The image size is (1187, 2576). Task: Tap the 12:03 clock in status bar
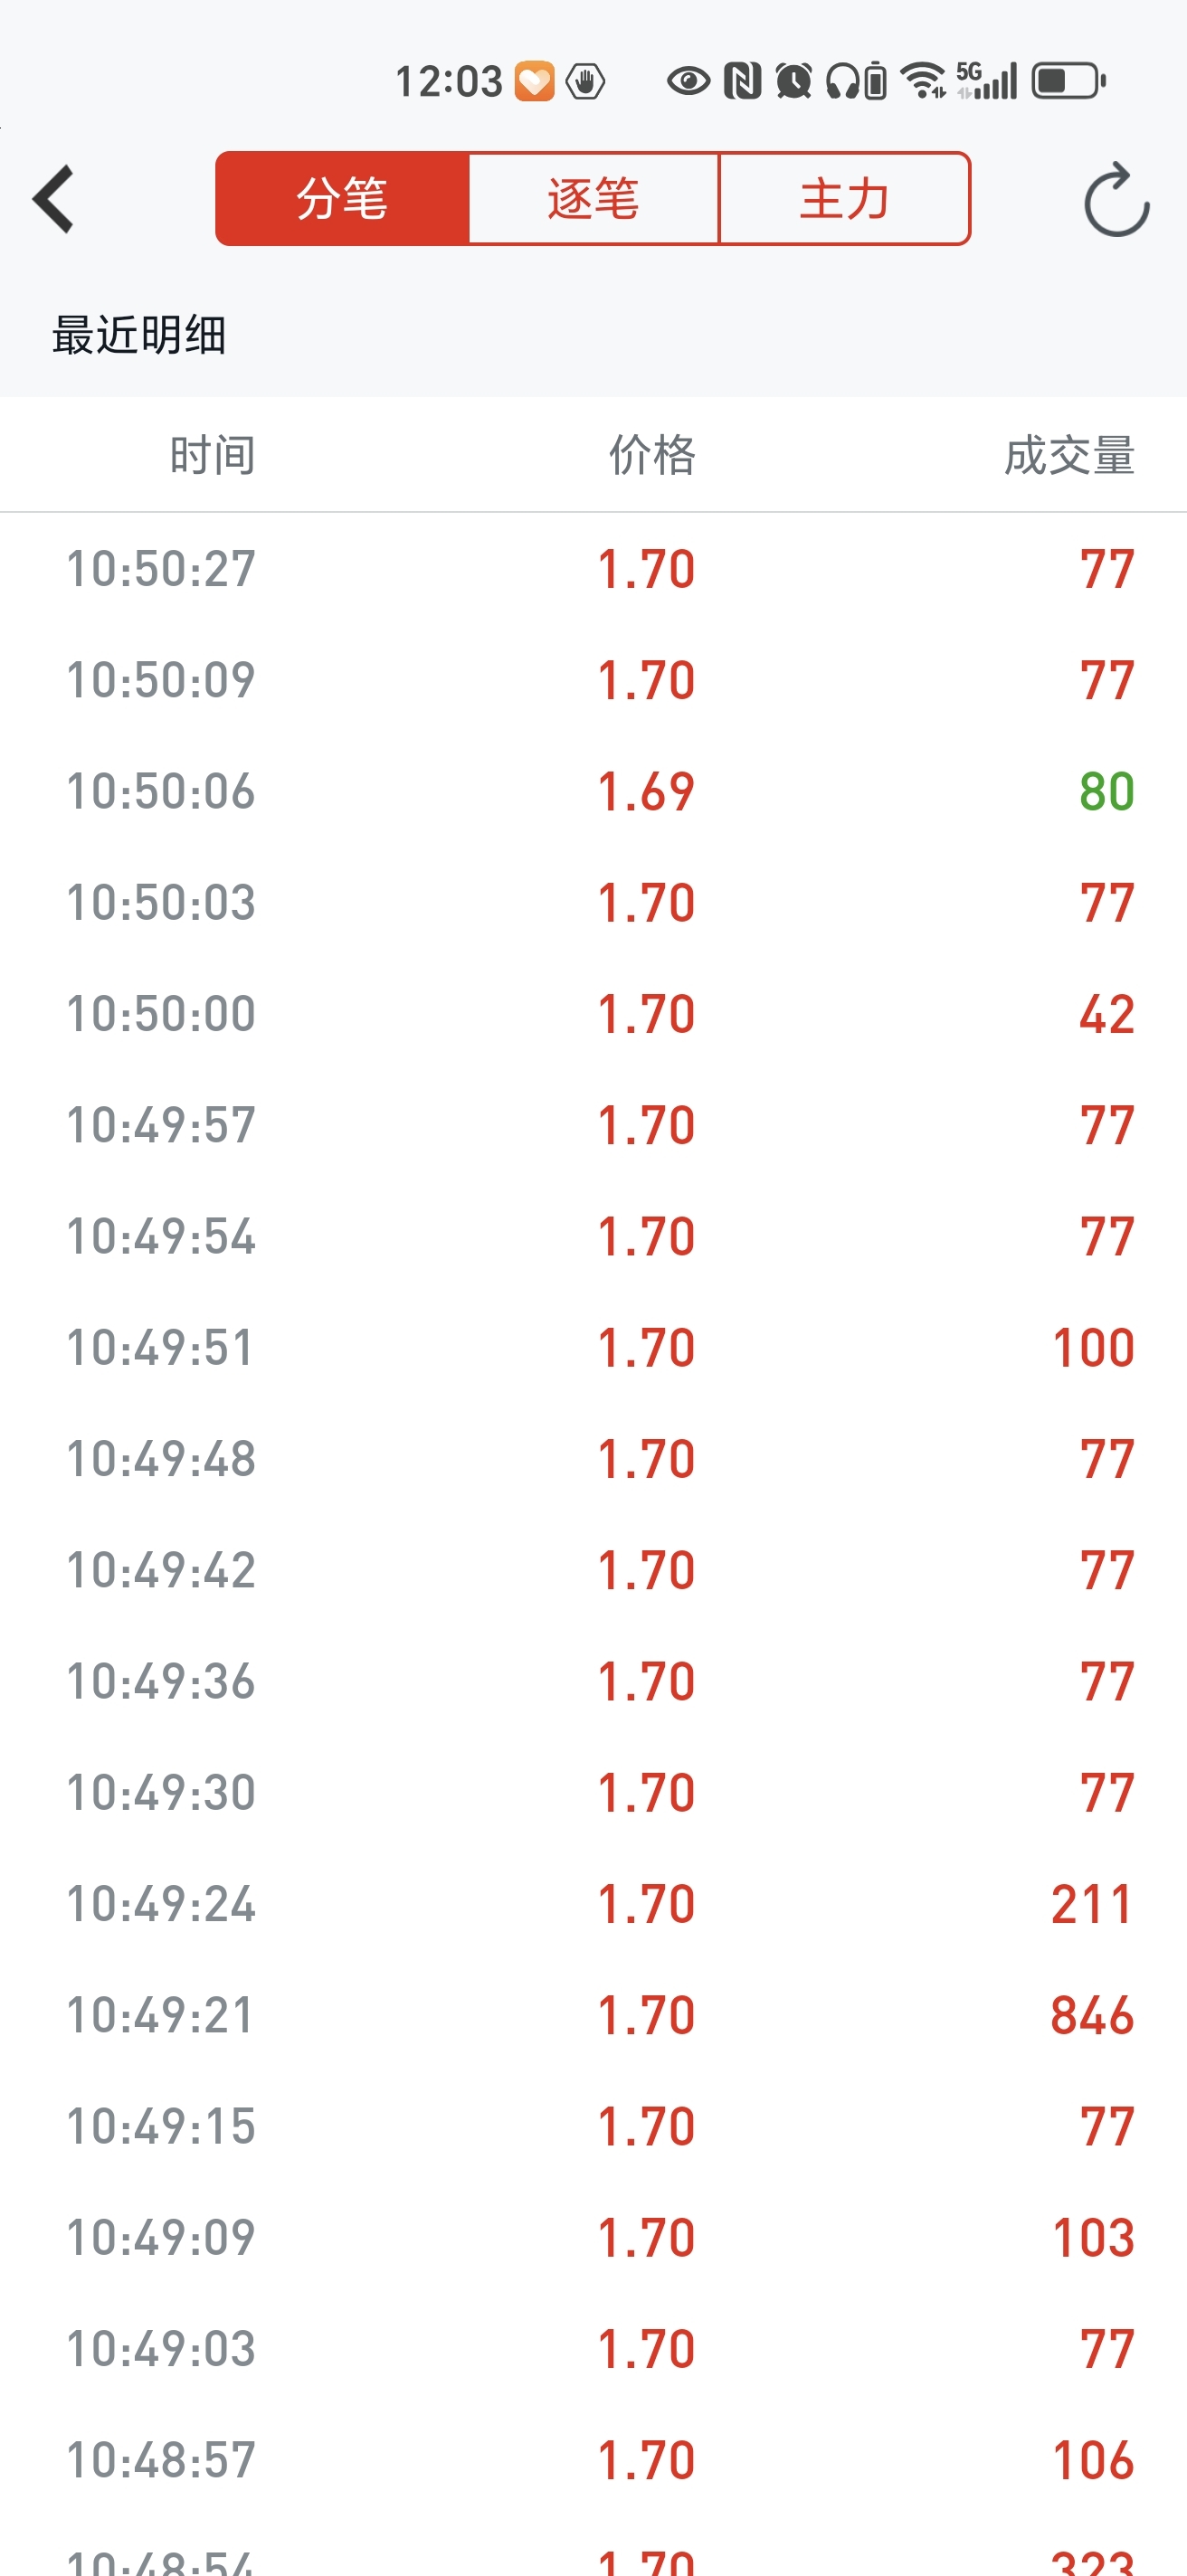coord(448,81)
